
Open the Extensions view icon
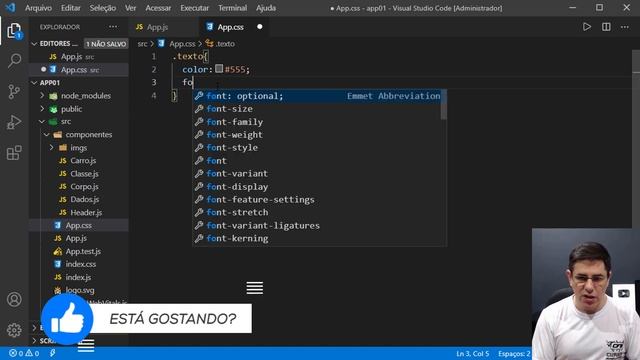tap(14, 153)
